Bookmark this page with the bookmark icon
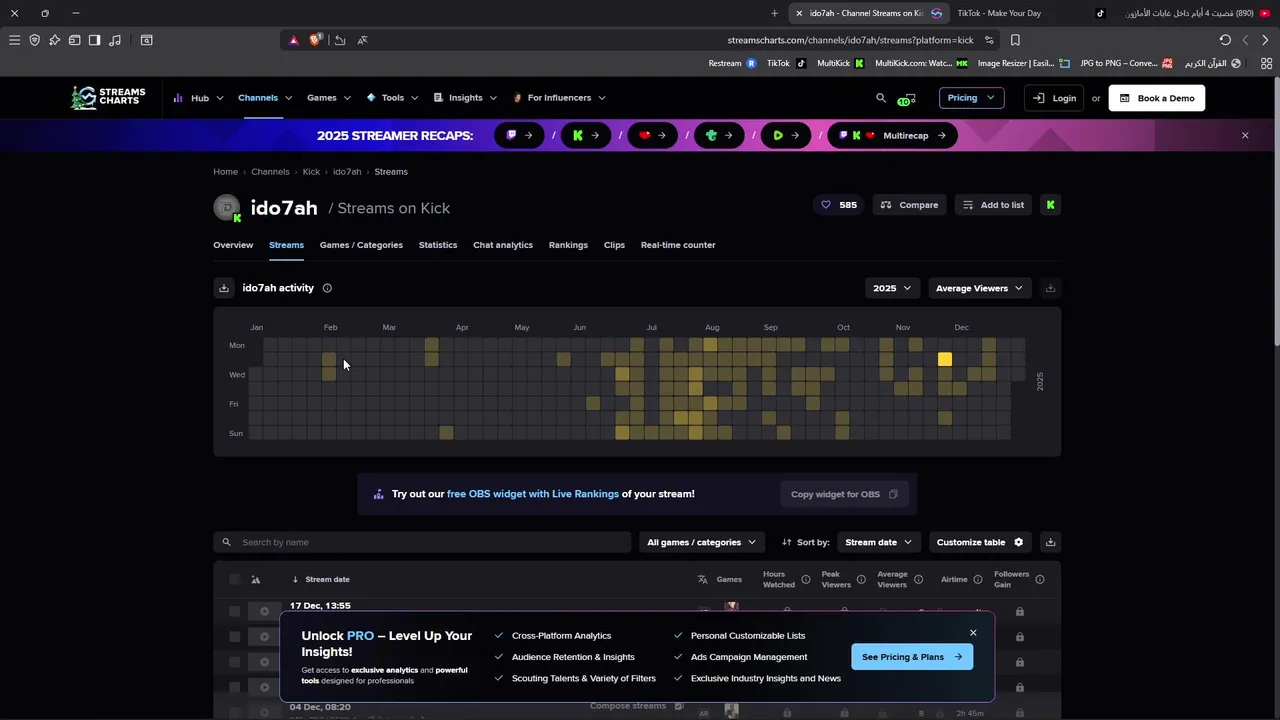Viewport: 1280px width, 720px height. 1015,40
